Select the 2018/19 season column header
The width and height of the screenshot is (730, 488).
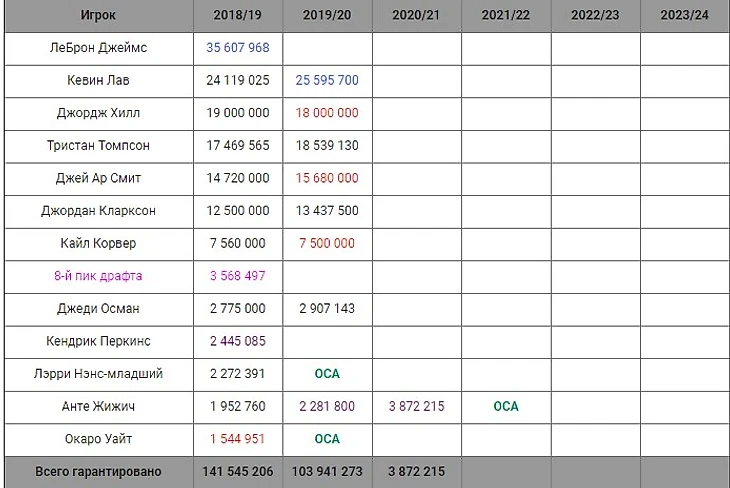click(238, 15)
